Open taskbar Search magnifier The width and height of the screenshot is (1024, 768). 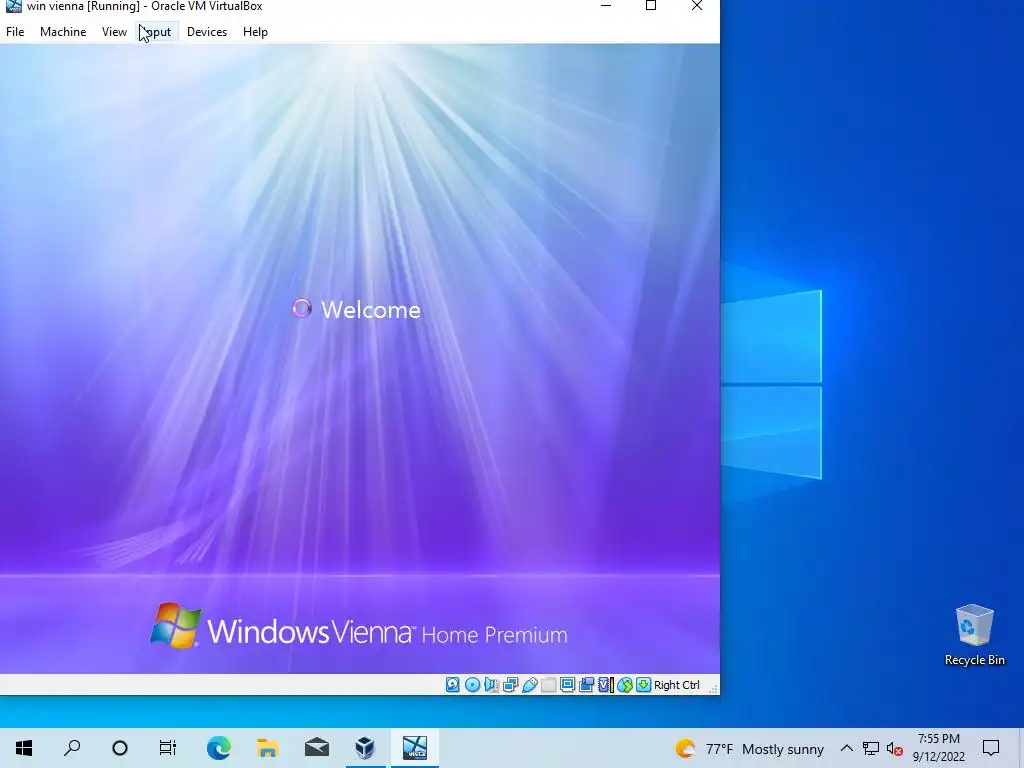(x=72, y=748)
